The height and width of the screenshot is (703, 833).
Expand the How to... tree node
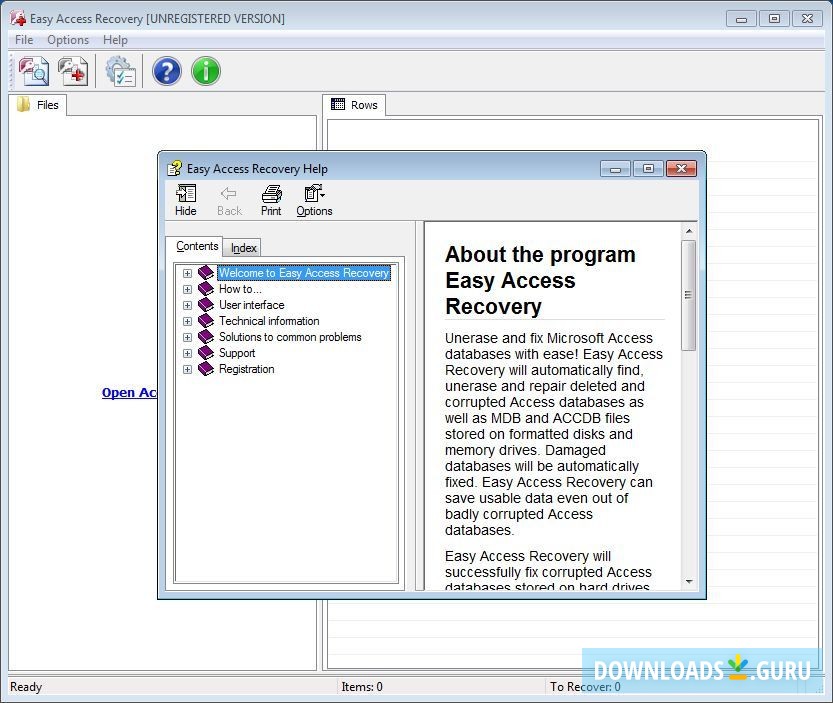(187, 289)
